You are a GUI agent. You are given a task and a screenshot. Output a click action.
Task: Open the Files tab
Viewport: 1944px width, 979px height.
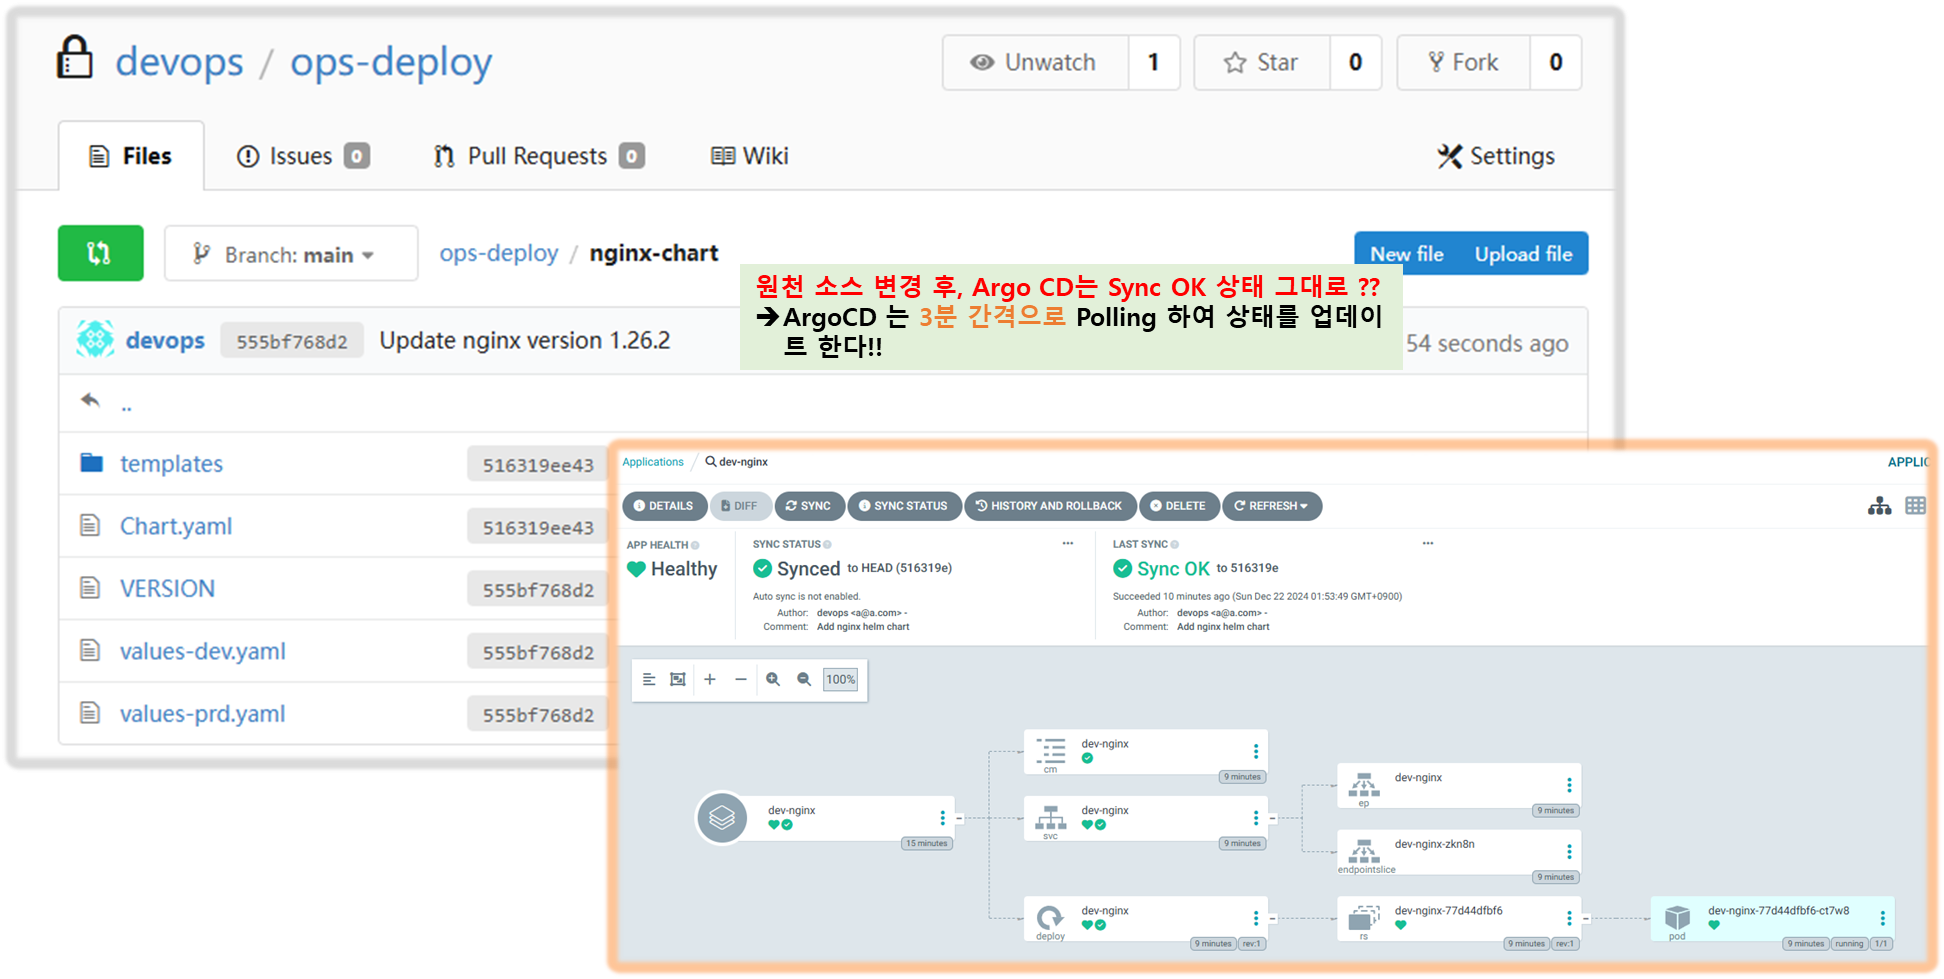pyautogui.click(x=131, y=156)
